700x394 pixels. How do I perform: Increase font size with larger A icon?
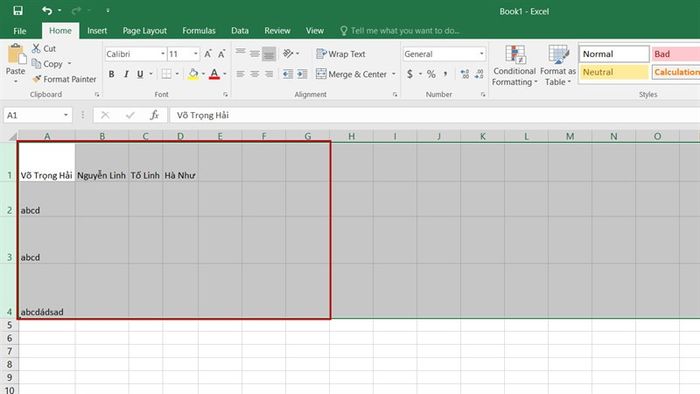click(208, 54)
